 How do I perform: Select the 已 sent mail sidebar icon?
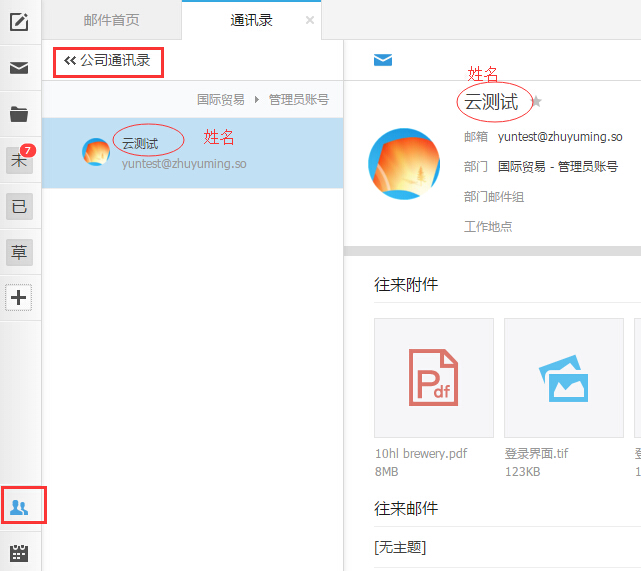click(x=19, y=207)
